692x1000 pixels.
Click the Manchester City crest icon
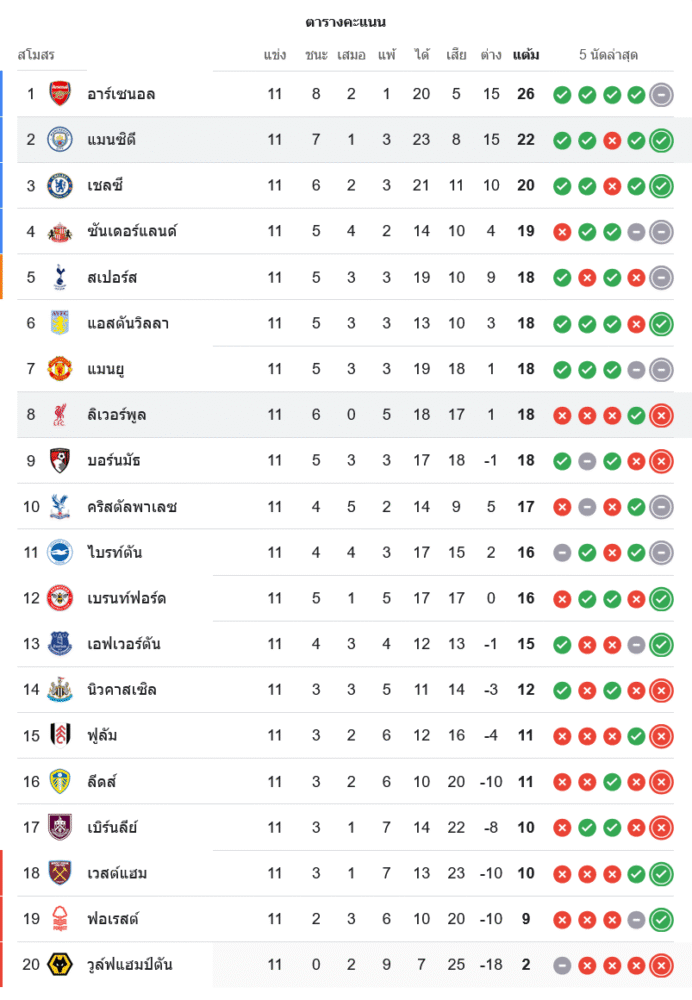60,140
